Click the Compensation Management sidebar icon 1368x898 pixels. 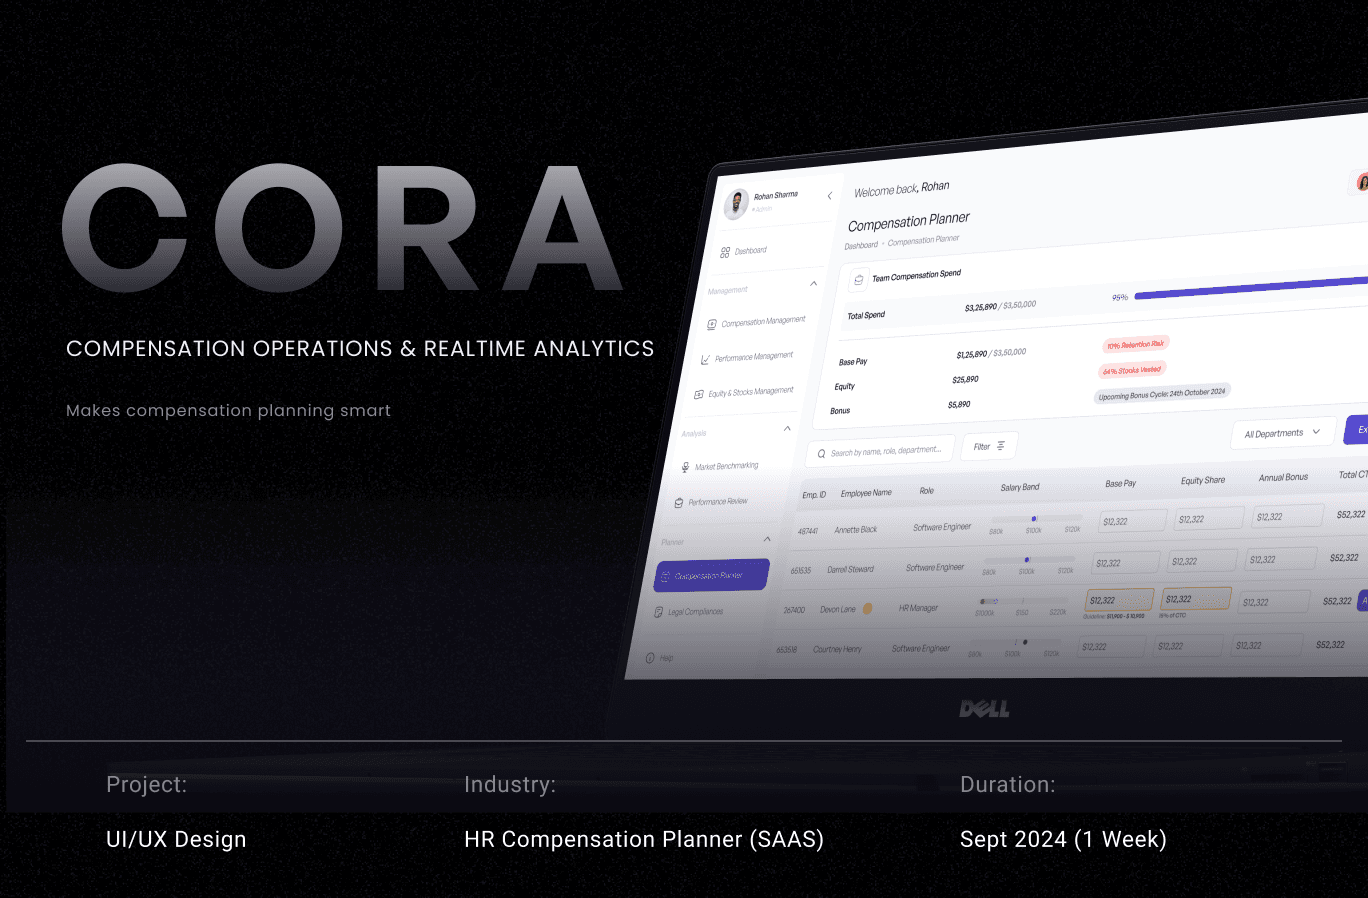pos(712,324)
